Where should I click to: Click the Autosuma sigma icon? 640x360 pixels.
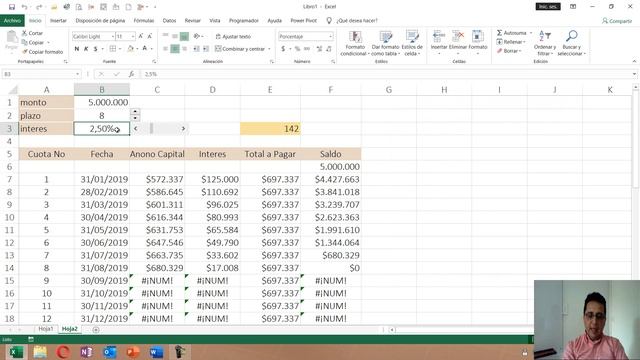point(499,33)
